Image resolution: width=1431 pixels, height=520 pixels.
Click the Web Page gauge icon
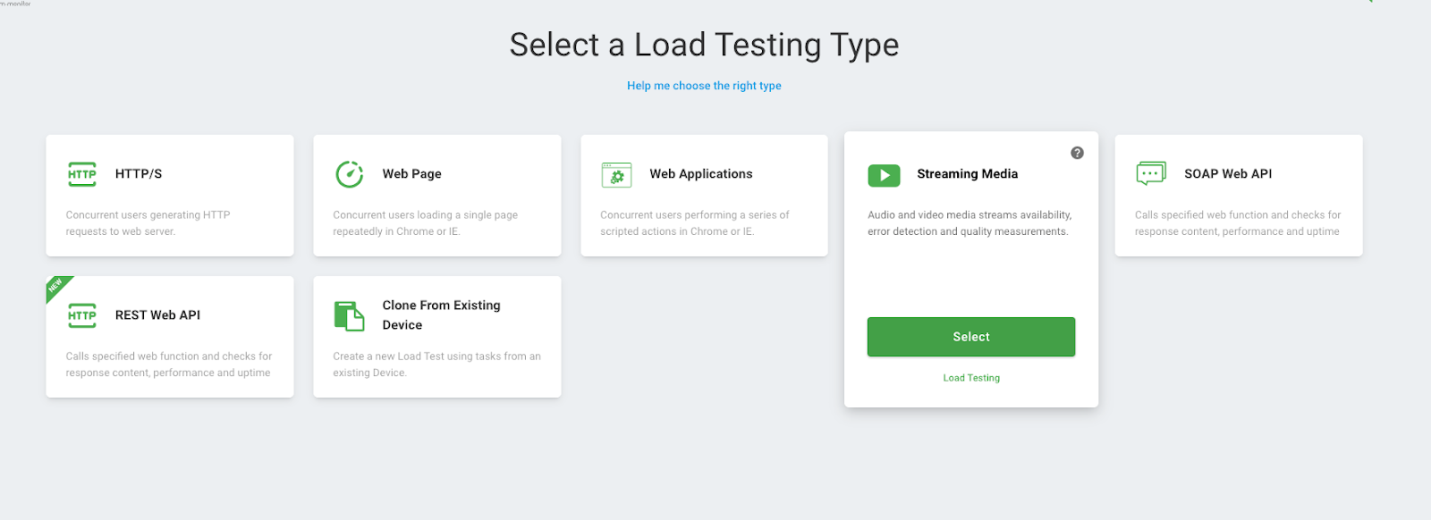coord(349,174)
